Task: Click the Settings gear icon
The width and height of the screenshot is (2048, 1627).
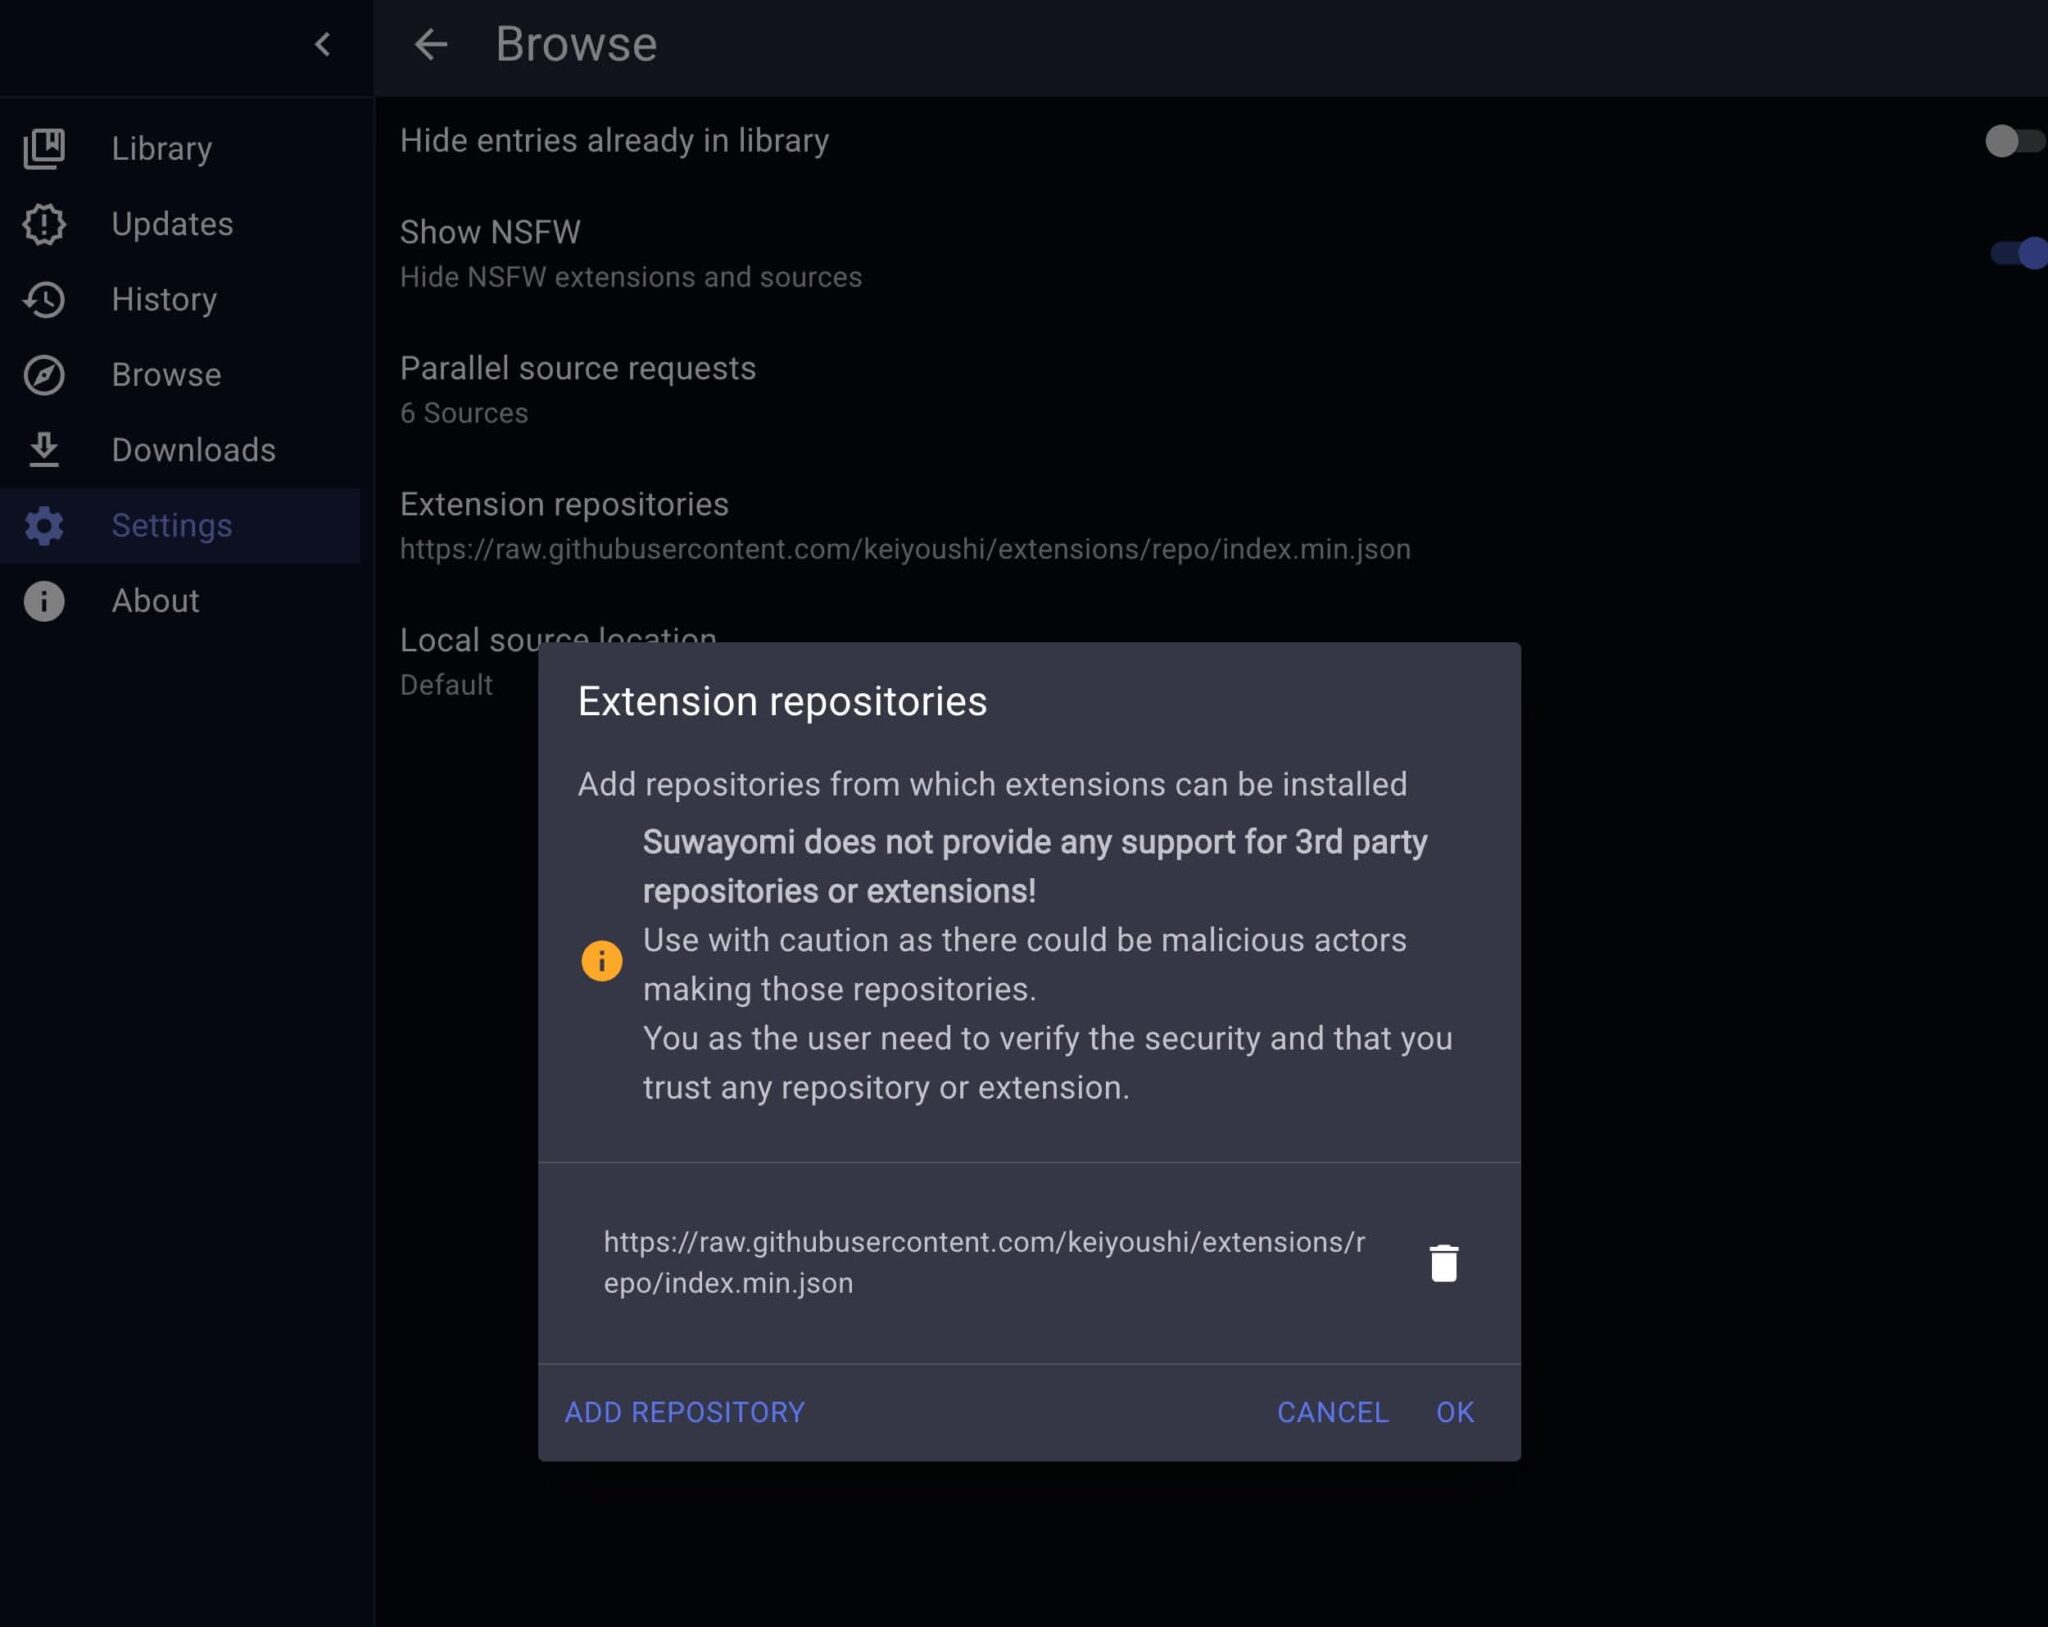Action: tap(44, 525)
